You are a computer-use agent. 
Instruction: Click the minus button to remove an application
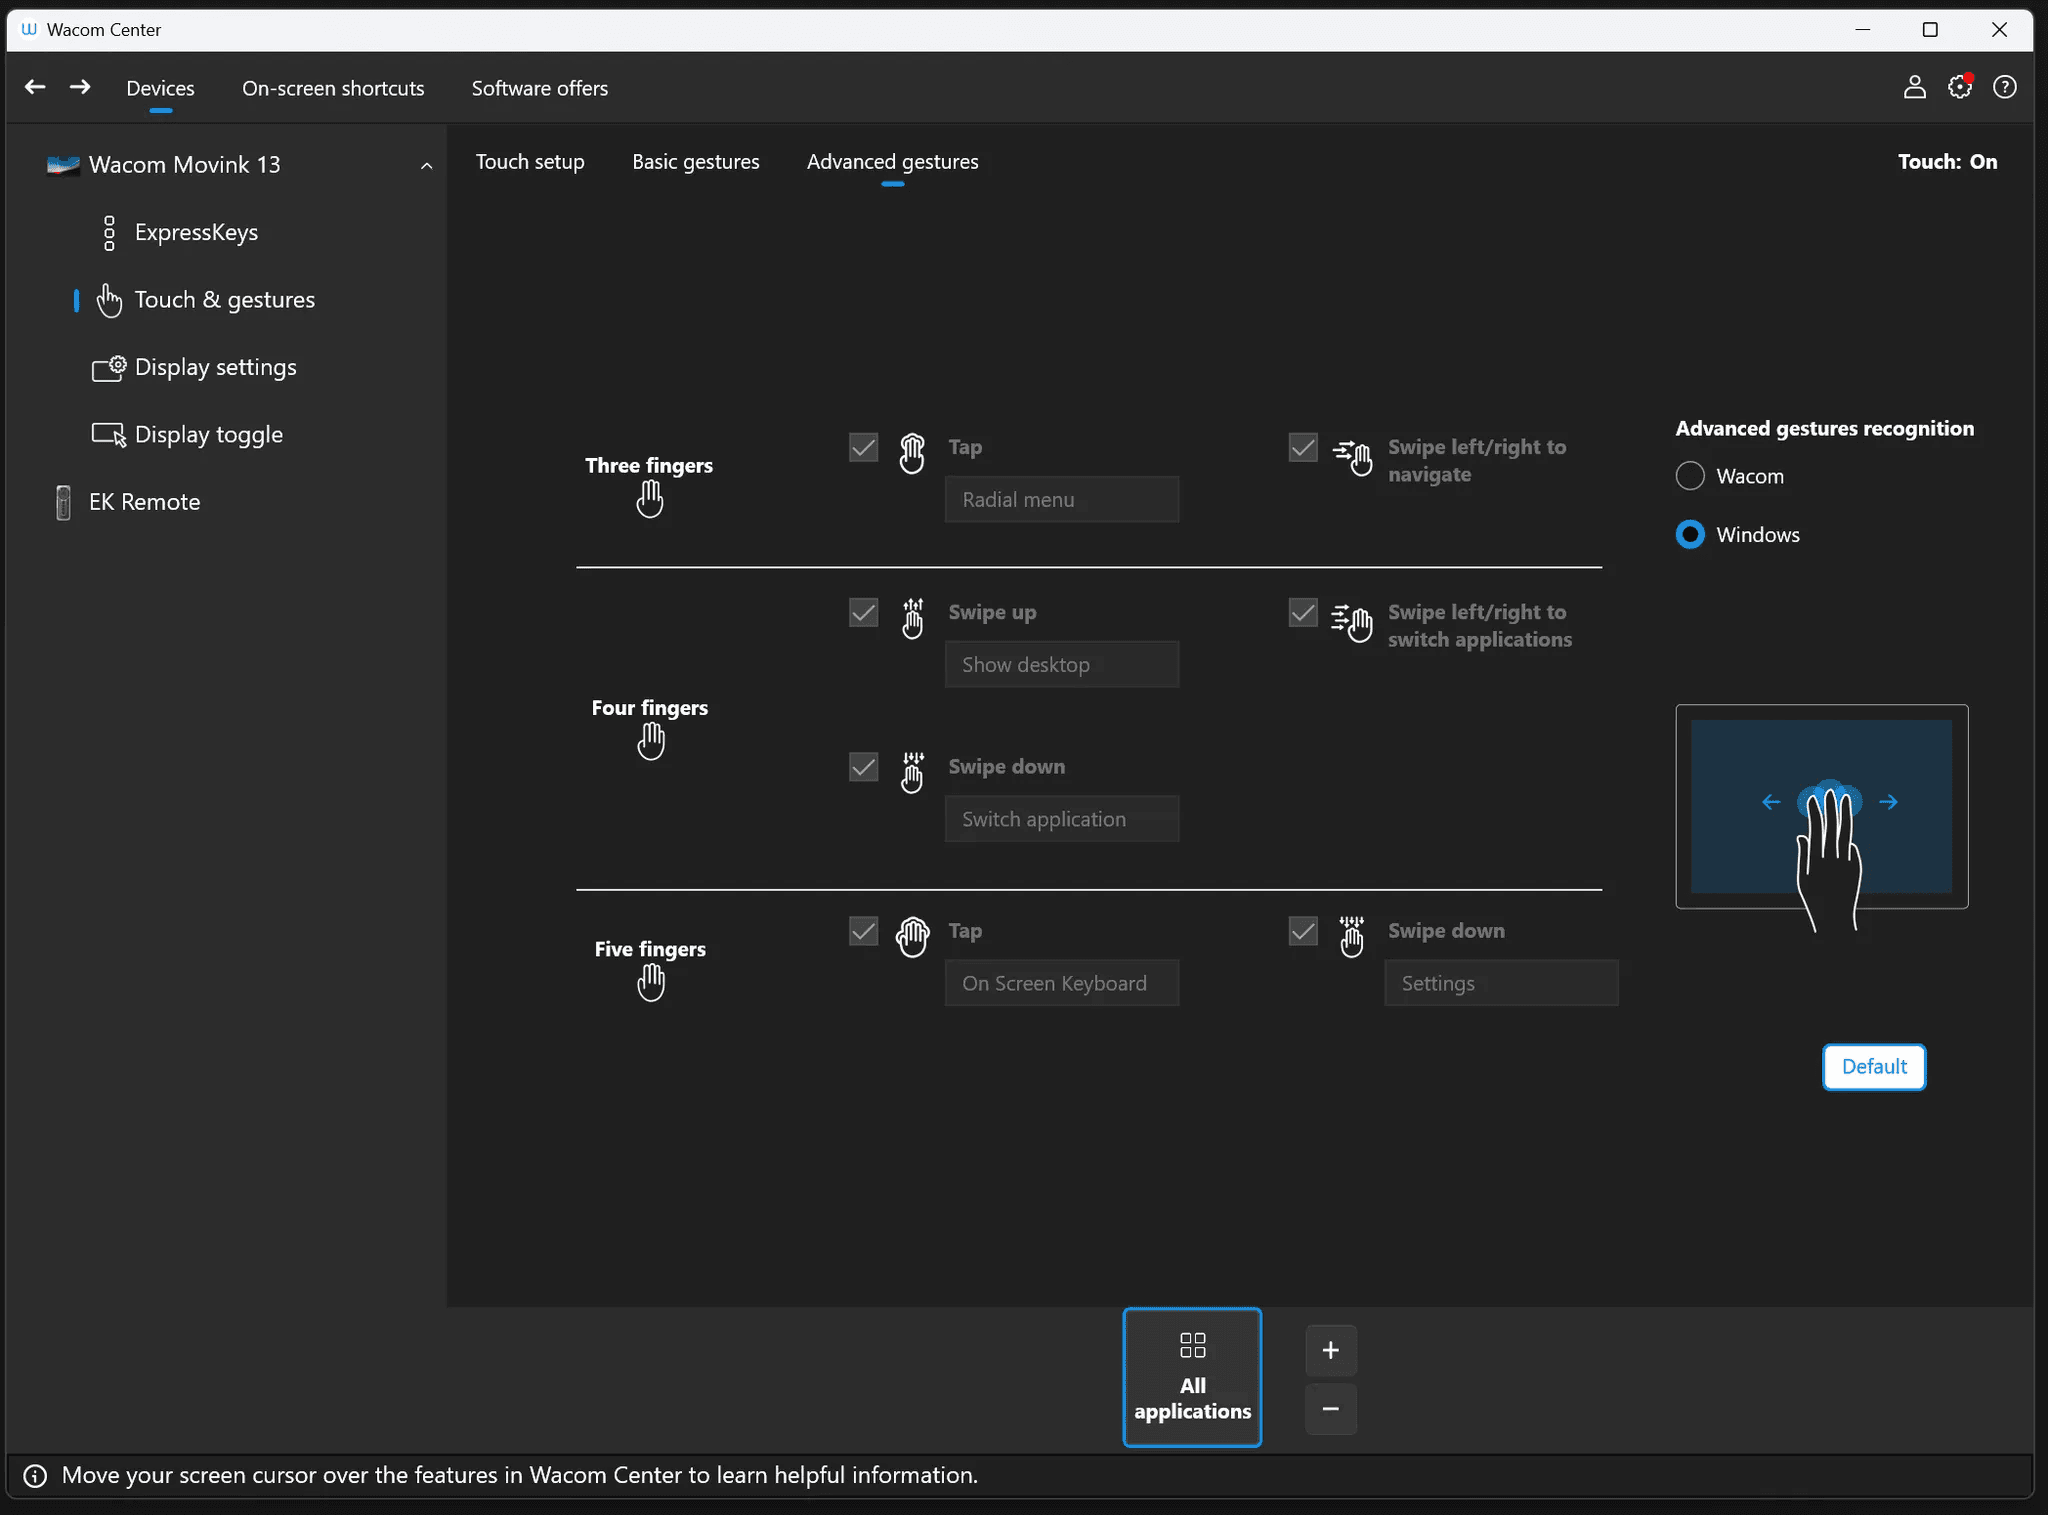(1330, 1409)
